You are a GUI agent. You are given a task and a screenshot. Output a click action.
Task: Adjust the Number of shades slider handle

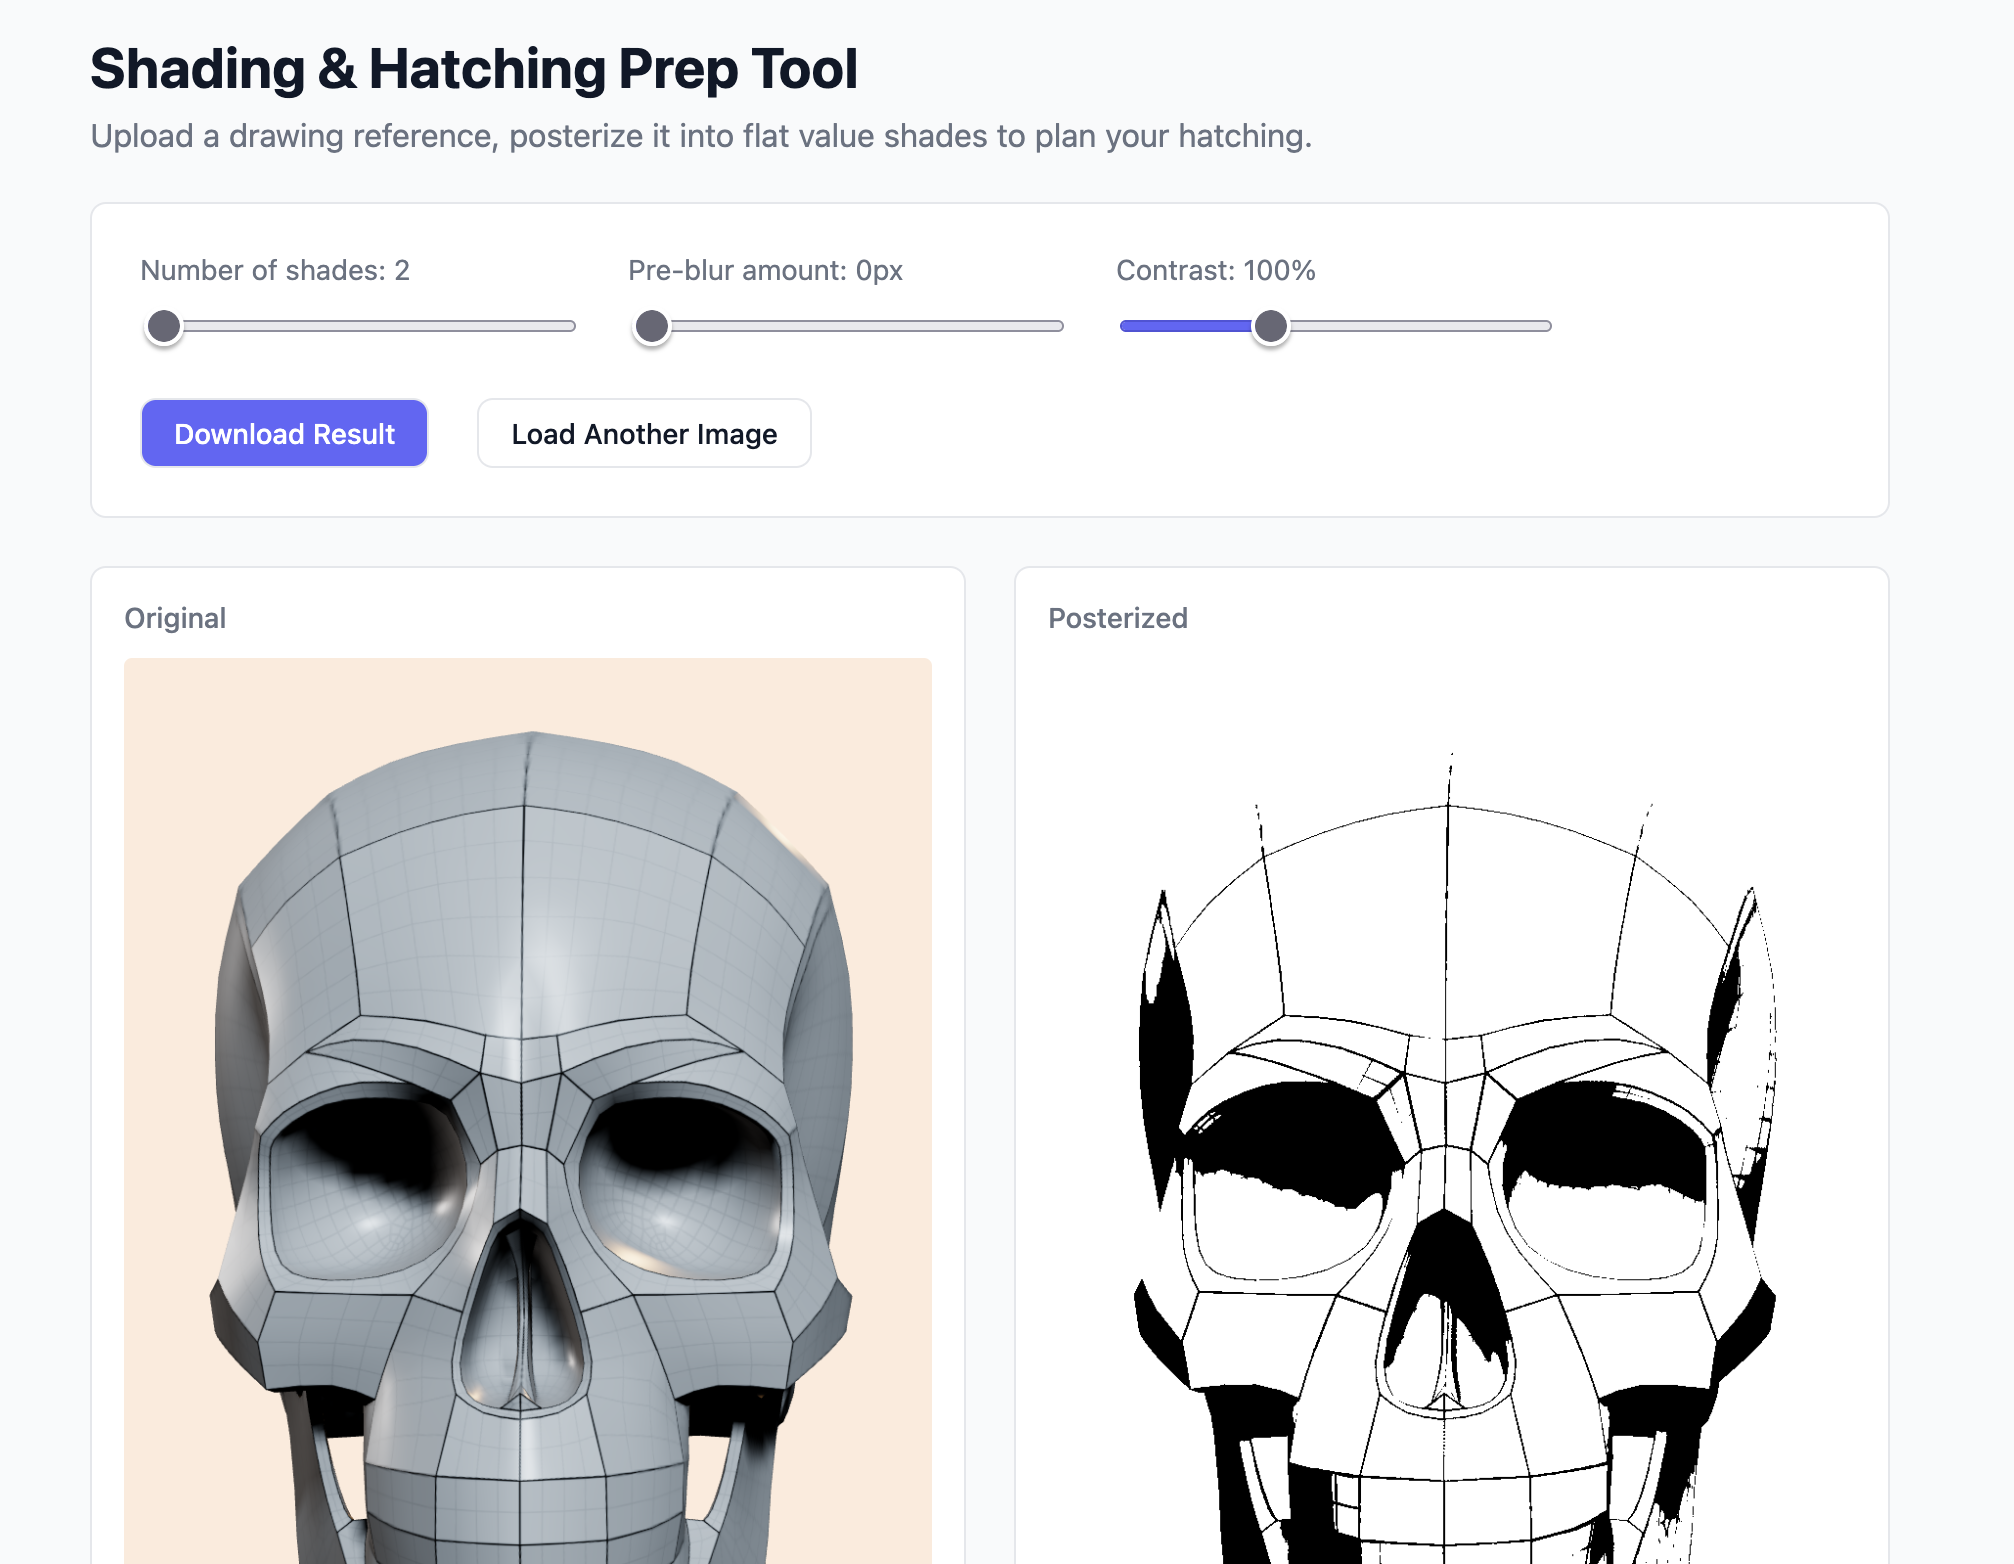click(164, 326)
